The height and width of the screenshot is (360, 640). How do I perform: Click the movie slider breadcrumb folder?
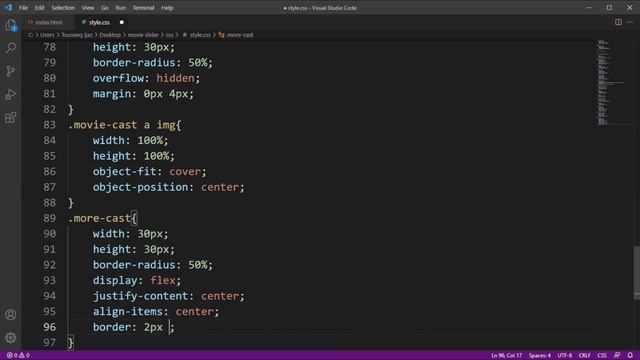point(143,35)
